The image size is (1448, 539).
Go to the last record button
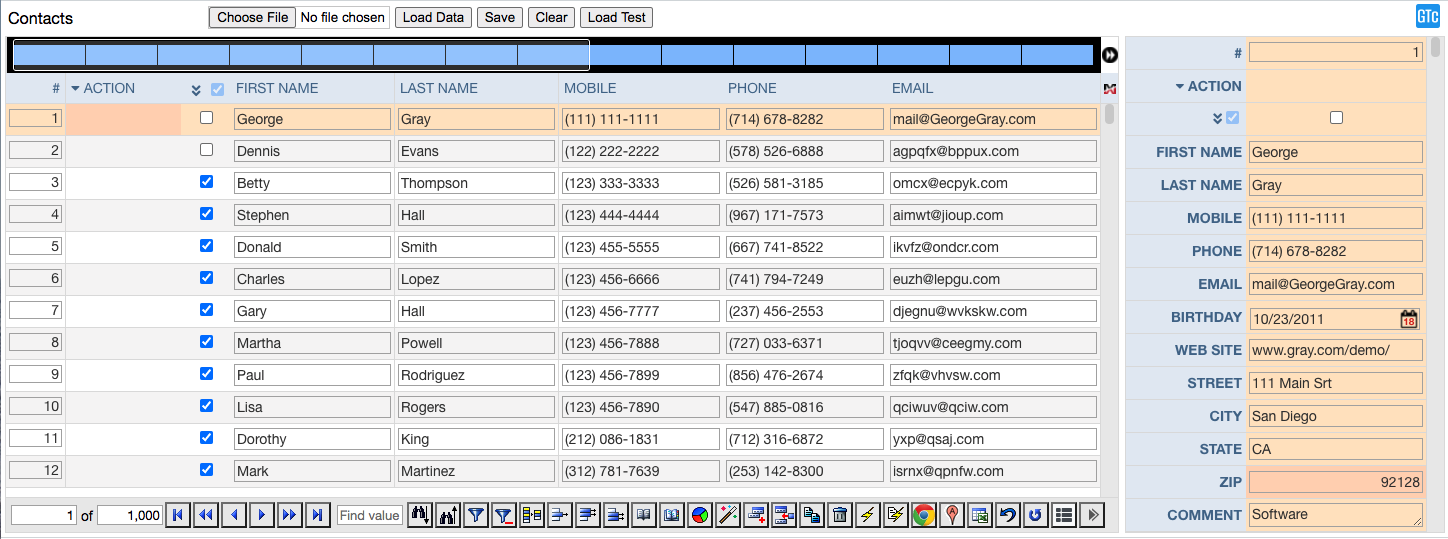pyautogui.click(x=317, y=515)
